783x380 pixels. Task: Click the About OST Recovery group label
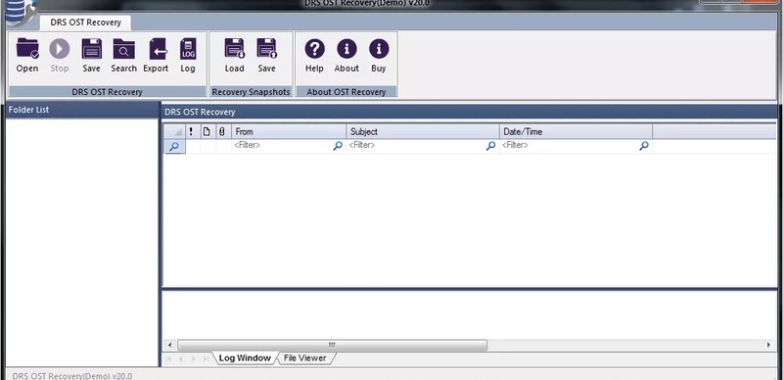click(x=346, y=92)
